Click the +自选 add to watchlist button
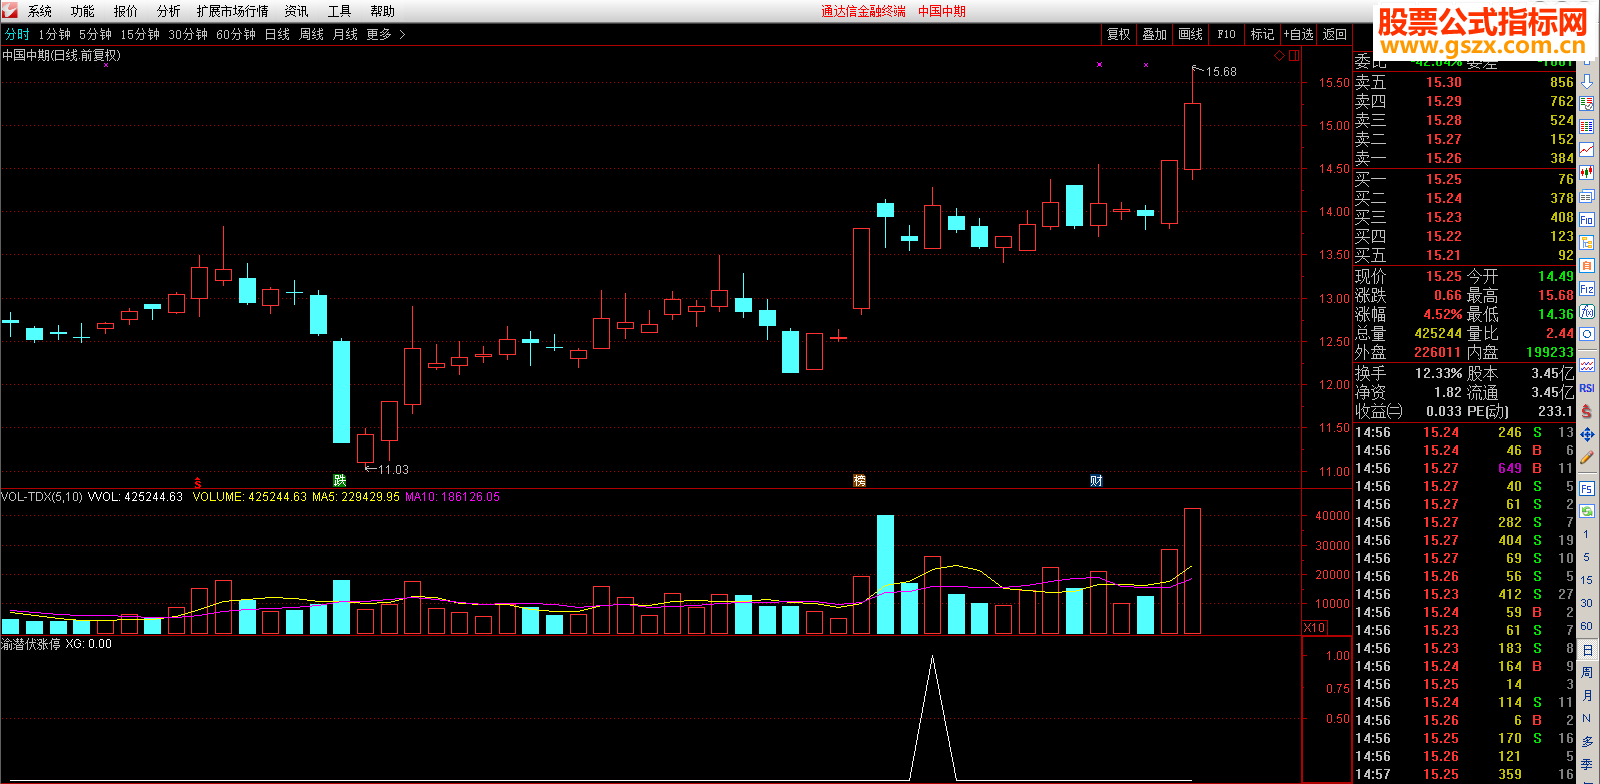Screen dimensions: 1600x784 tap(1299, 34)
